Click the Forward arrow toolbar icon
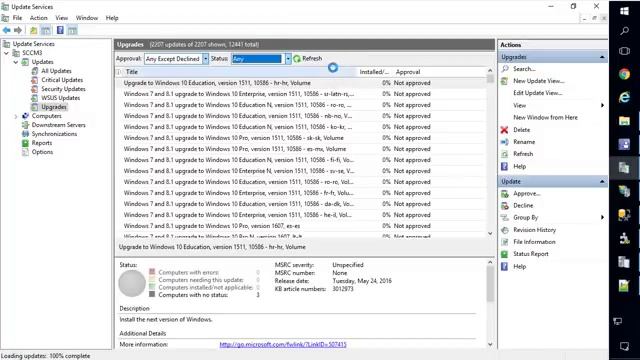Screen dimensions: 640x360 [x=18, y=30]
